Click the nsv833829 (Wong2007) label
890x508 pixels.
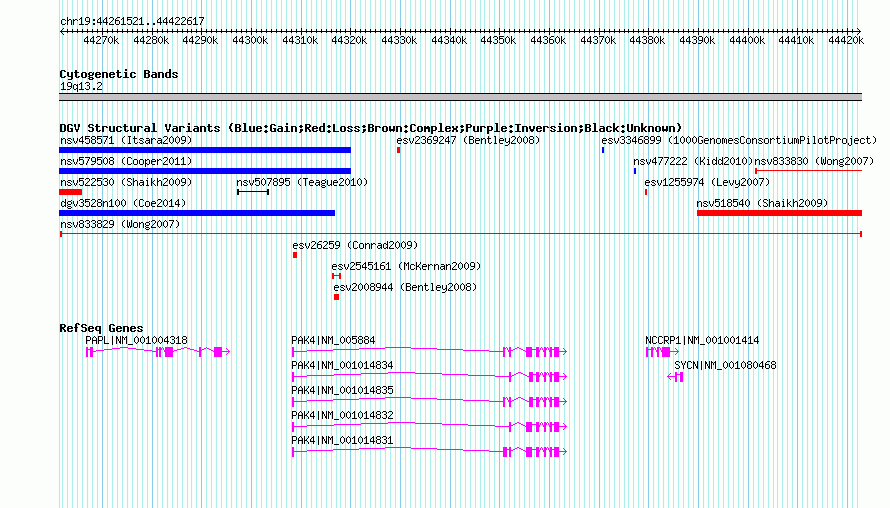click(120, 224)
